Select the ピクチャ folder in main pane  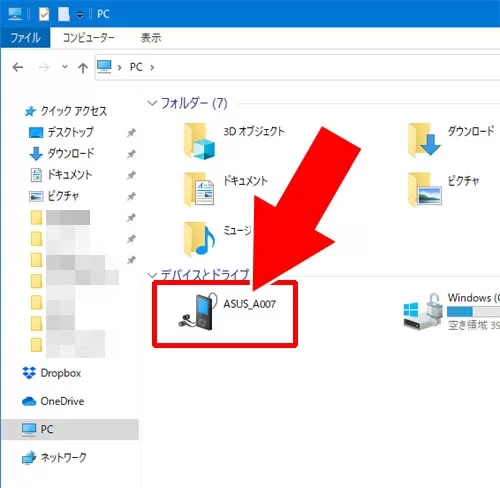[425, 189]
